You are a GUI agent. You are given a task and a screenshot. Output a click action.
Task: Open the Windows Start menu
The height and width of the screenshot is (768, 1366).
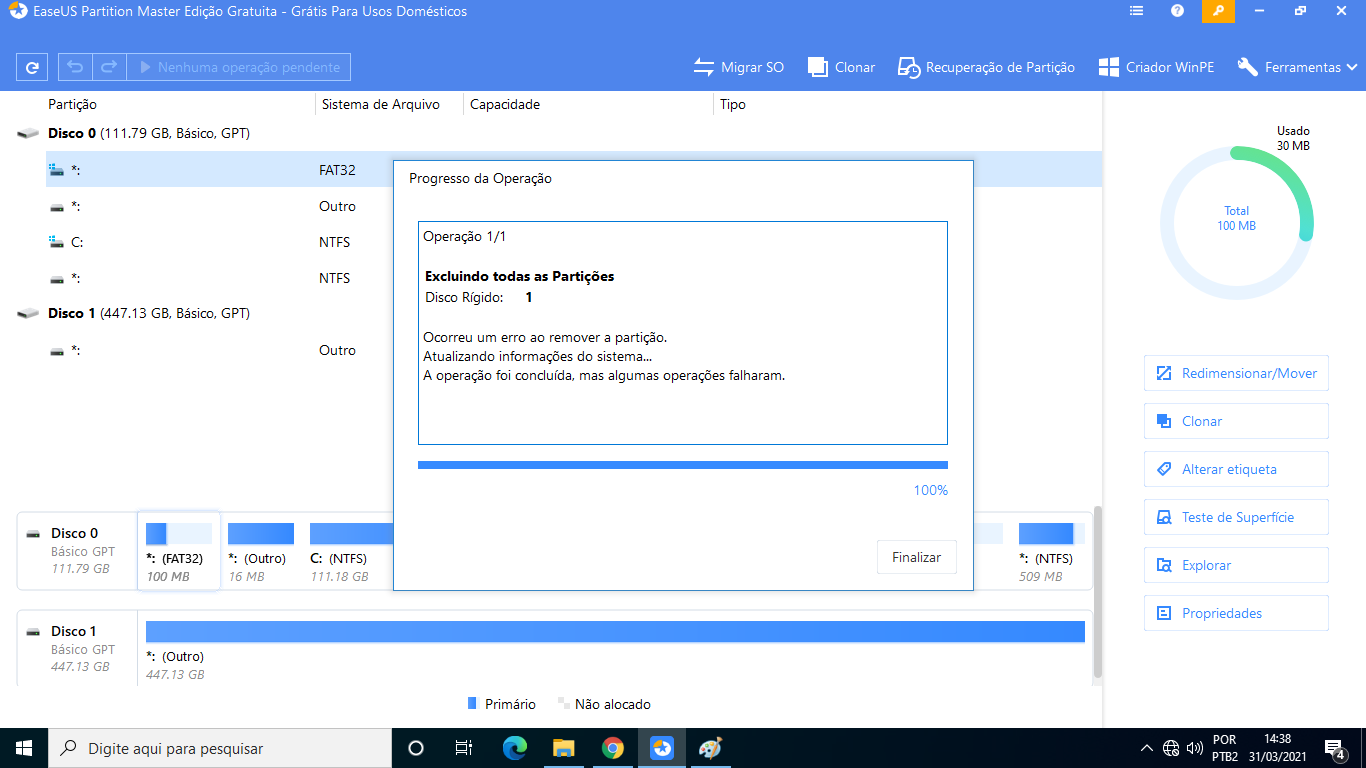pyautogui.click(x=23, y=748)
